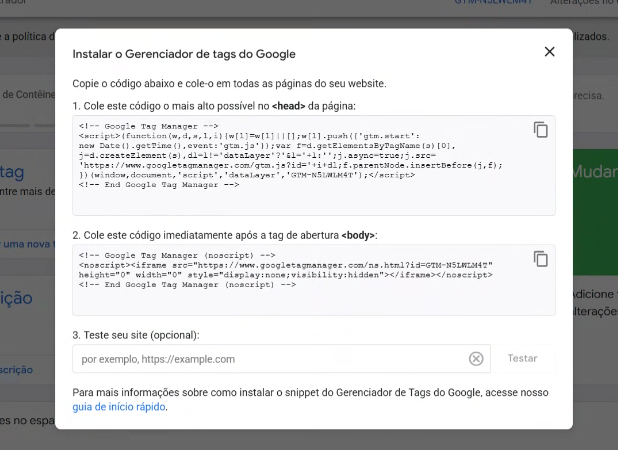Image resolution: width=618 pixels, height=450 pixels.
Task: Click the dialog title 'Instalar o Gerenciador de tags do Google'
Action: [x=184, y=54]
